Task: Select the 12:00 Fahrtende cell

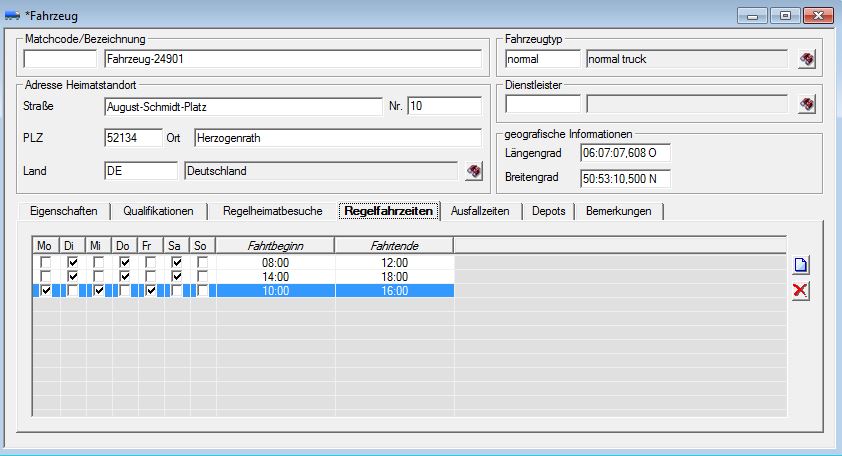Action: pos(394,262)
